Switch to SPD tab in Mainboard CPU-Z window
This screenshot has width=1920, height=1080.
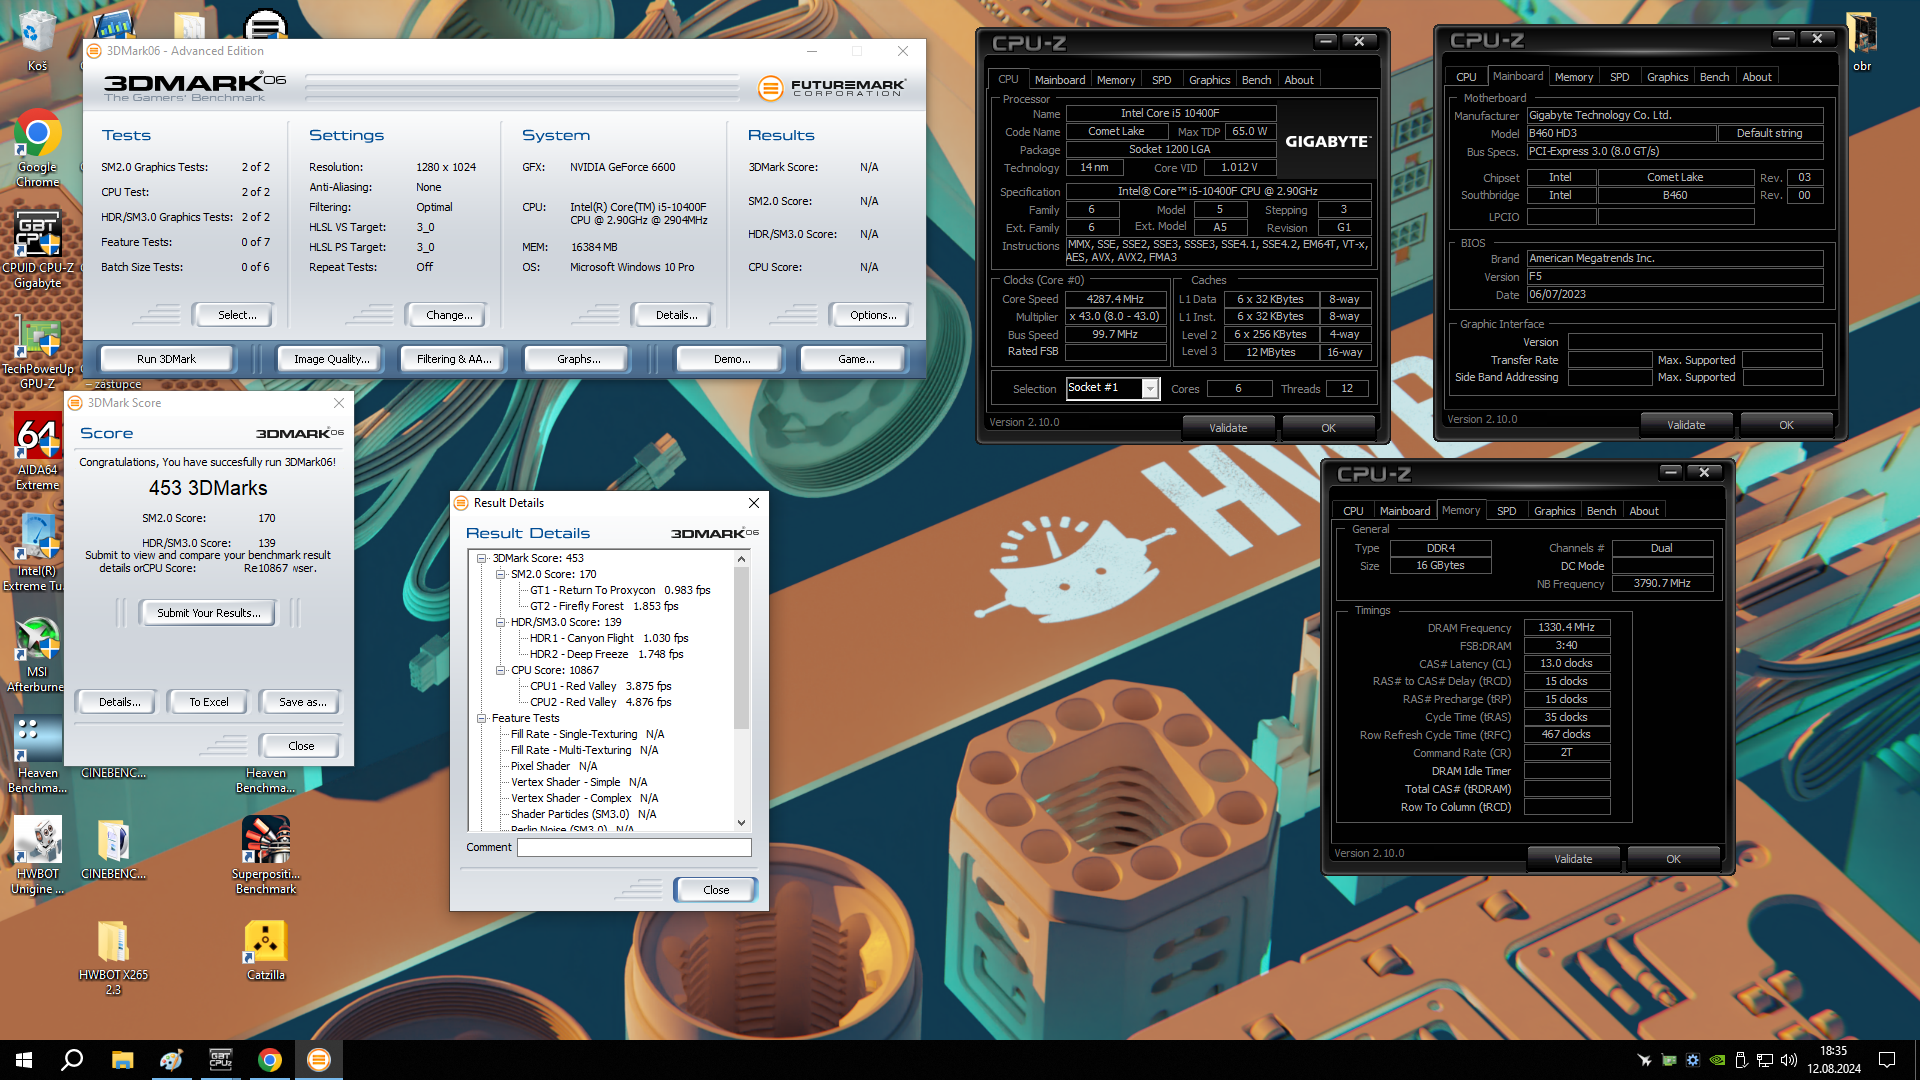point(1619,77)
